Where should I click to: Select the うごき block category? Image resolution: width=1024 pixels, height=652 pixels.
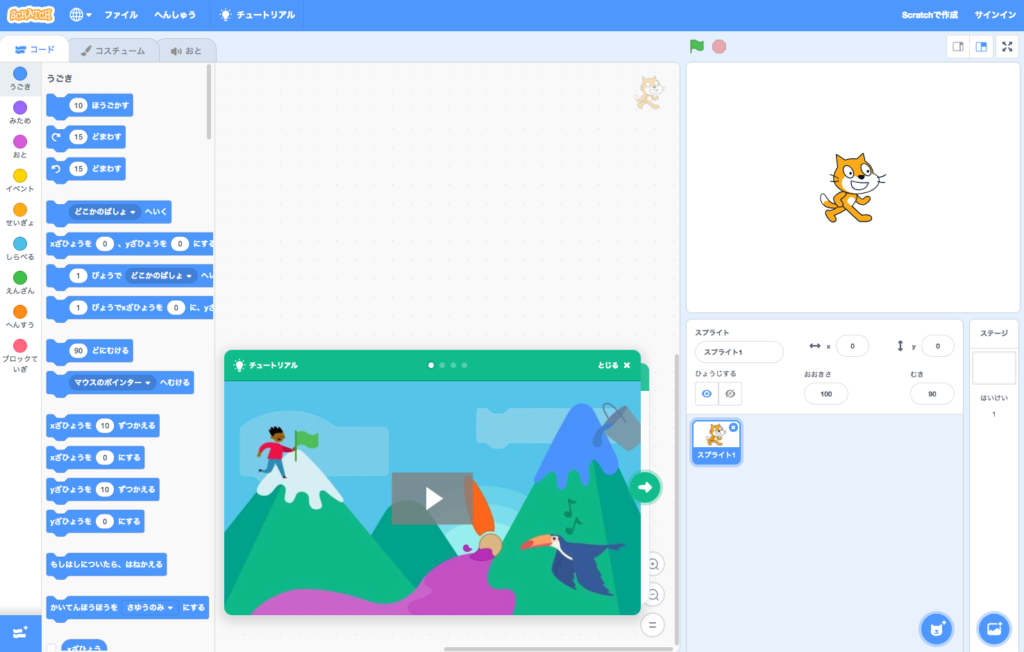(20, 79)
